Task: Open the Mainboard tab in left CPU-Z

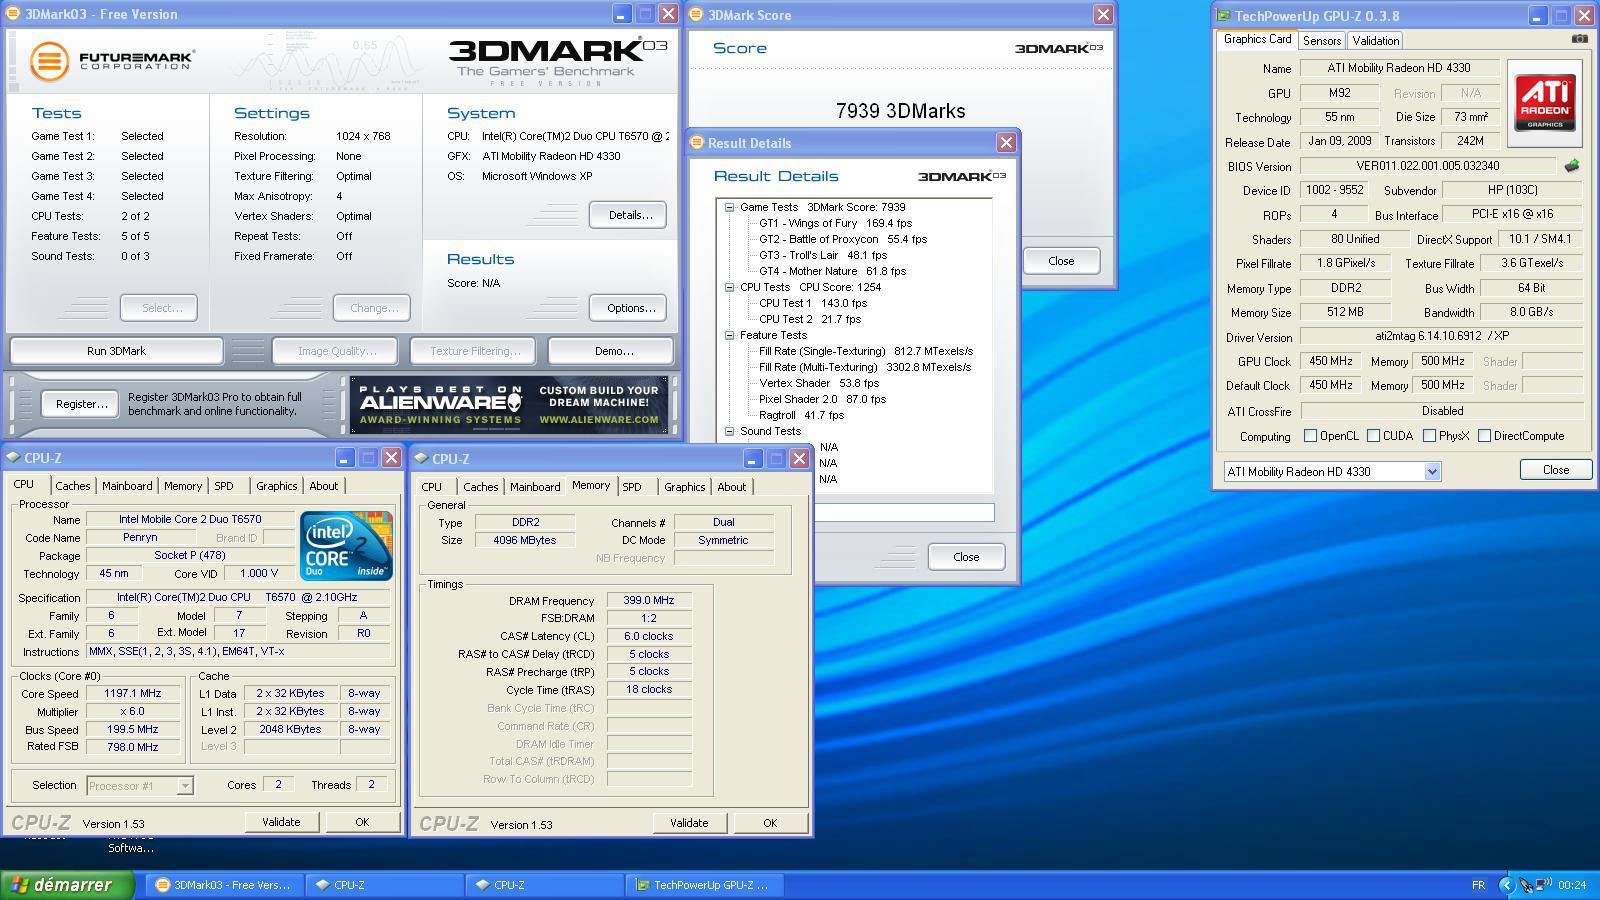Action: pyautogui.click(x=127, y=486)
